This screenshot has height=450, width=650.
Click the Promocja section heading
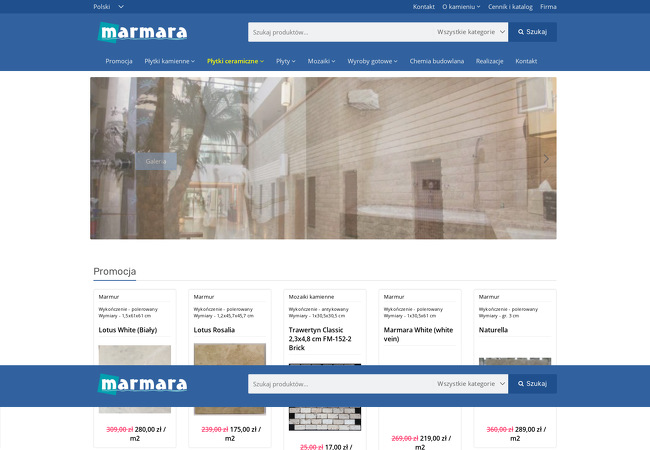tap(114, 271)
